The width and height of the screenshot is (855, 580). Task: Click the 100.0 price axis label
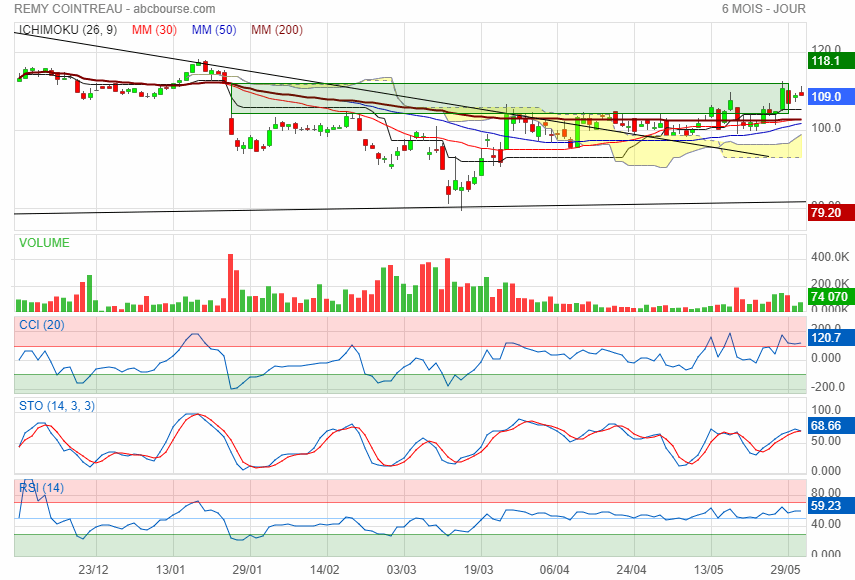[x=826, y=128]
